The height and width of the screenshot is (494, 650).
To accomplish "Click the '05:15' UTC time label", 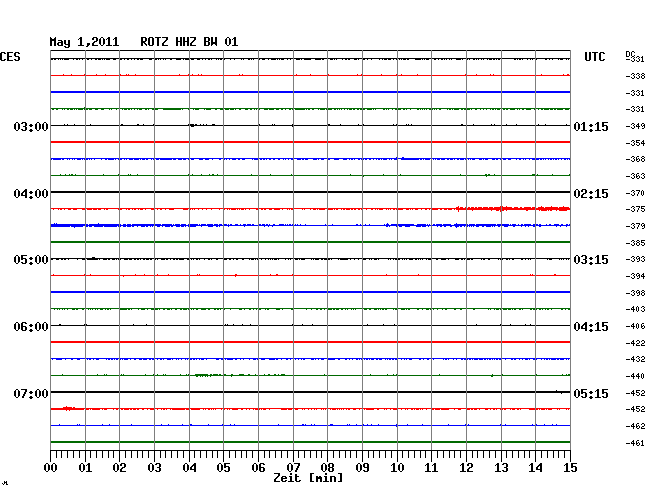I will [x=591, y=393].
